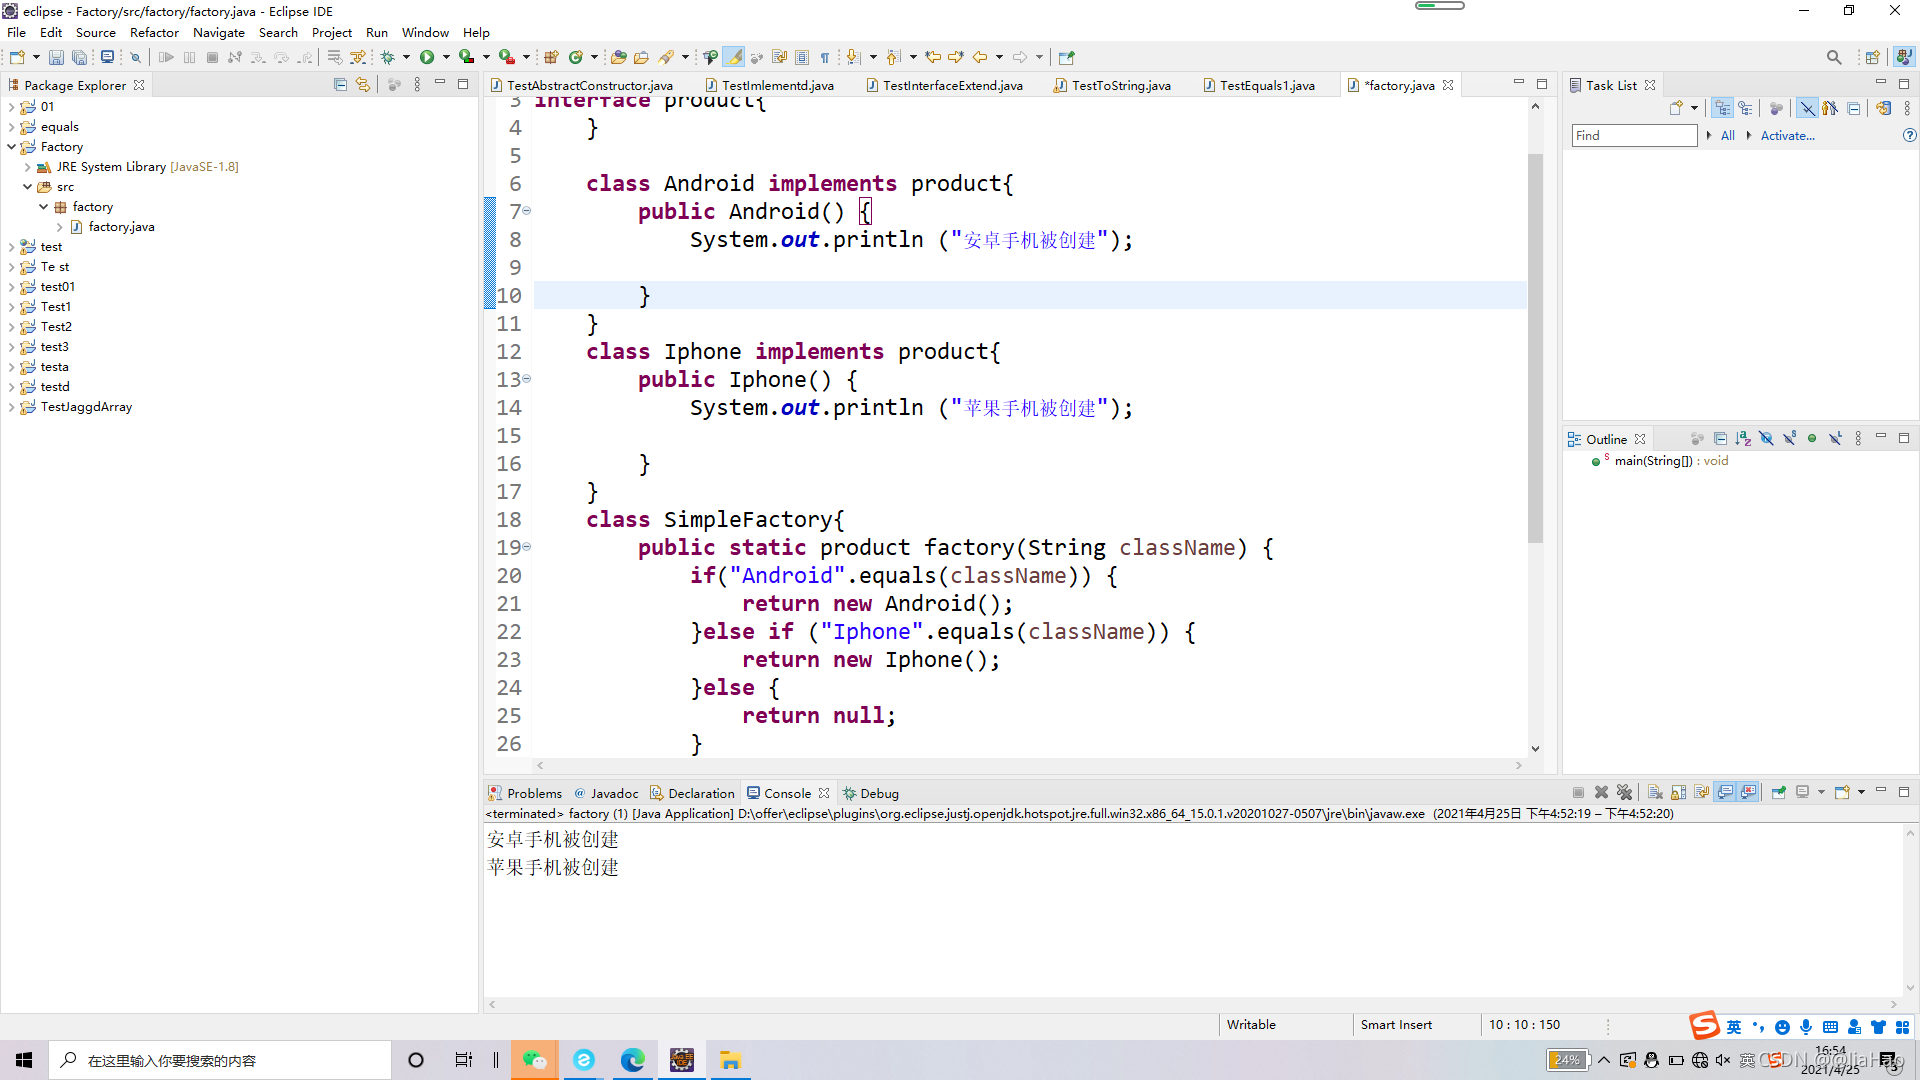Create a new task in Task List
The image size is (1920, 1080).
1677,107
